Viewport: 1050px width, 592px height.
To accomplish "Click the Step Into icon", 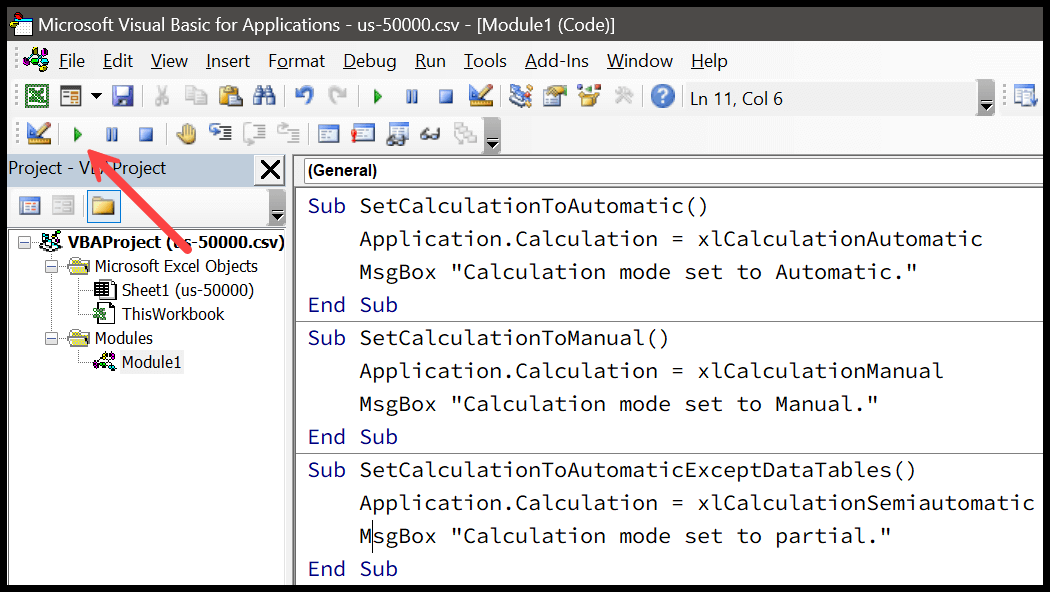I will click(220, 133).
